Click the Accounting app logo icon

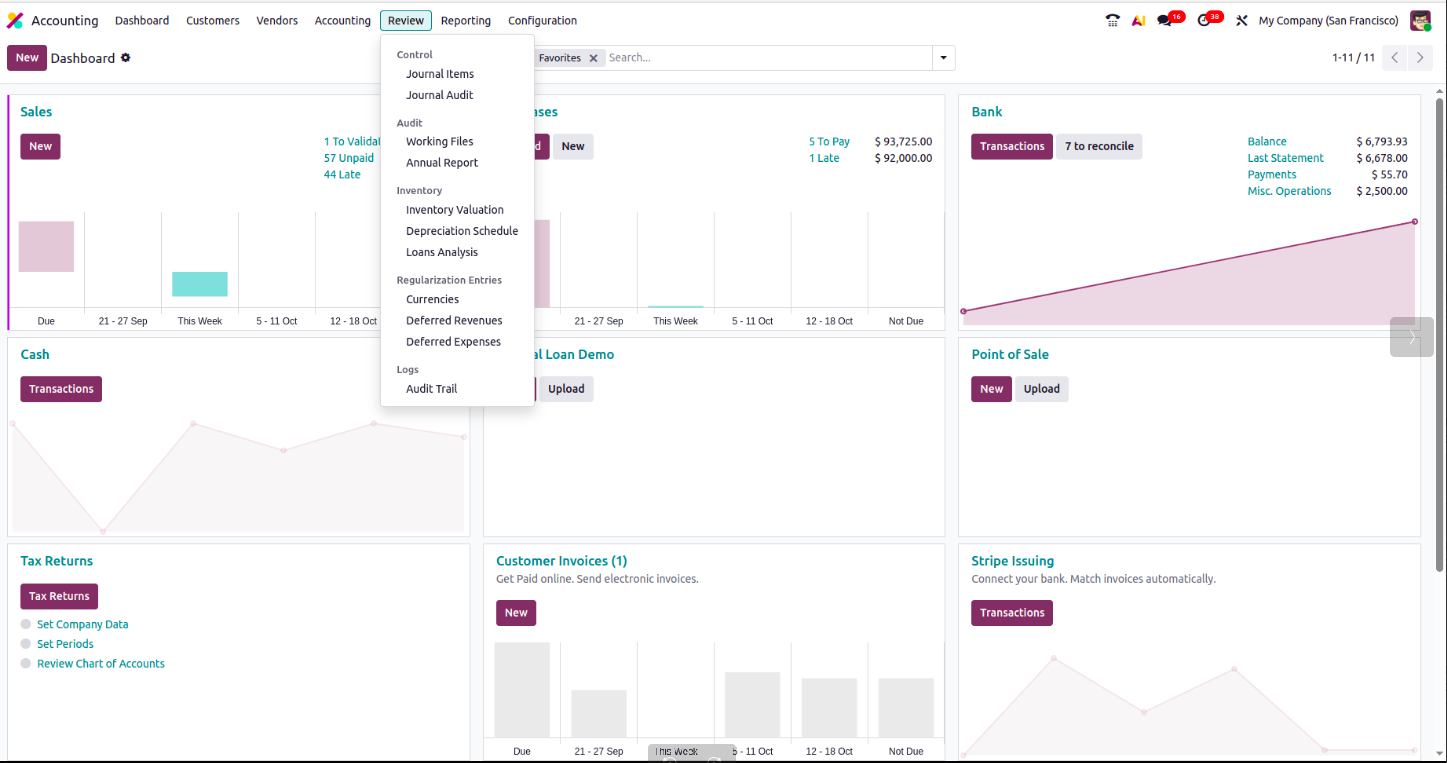pyautogui.click(x=15, y=20)
